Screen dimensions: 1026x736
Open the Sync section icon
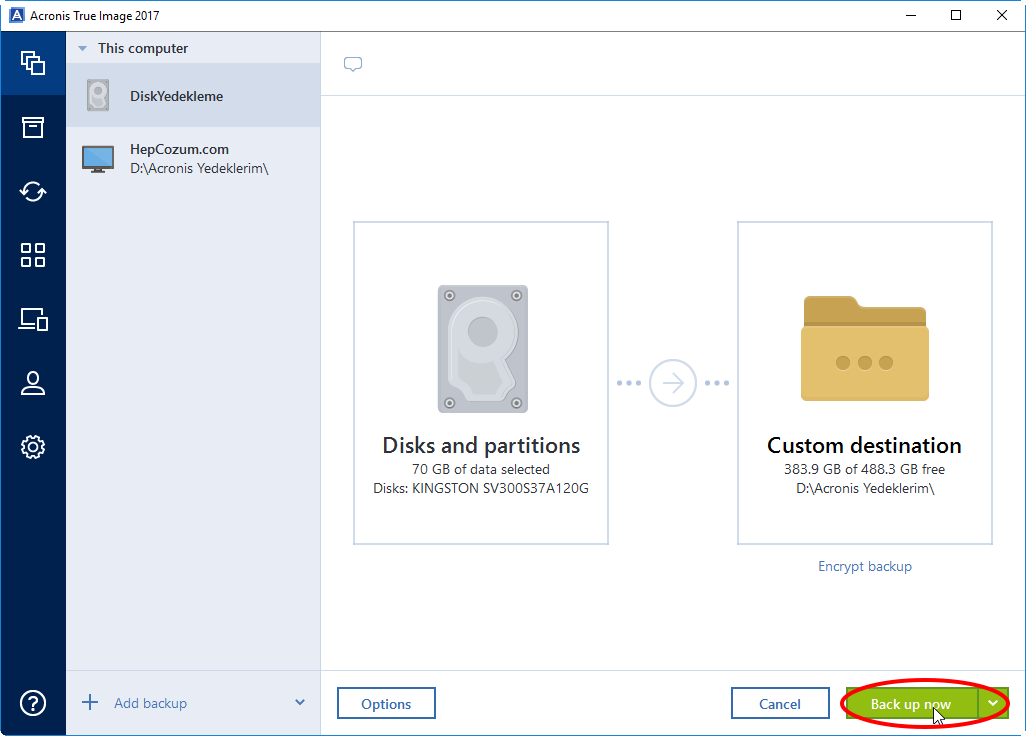33,192
